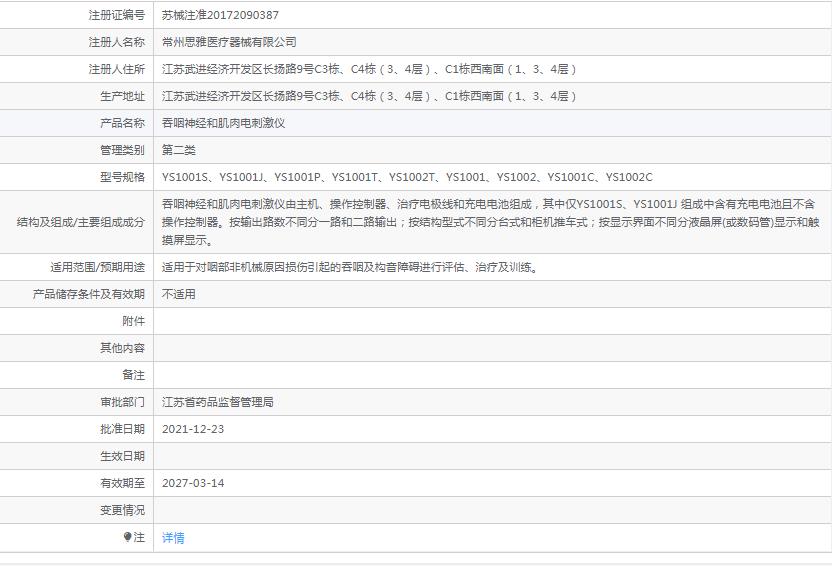
Task: Click the model list starting with YS1001S
Action: click(407, 177)
